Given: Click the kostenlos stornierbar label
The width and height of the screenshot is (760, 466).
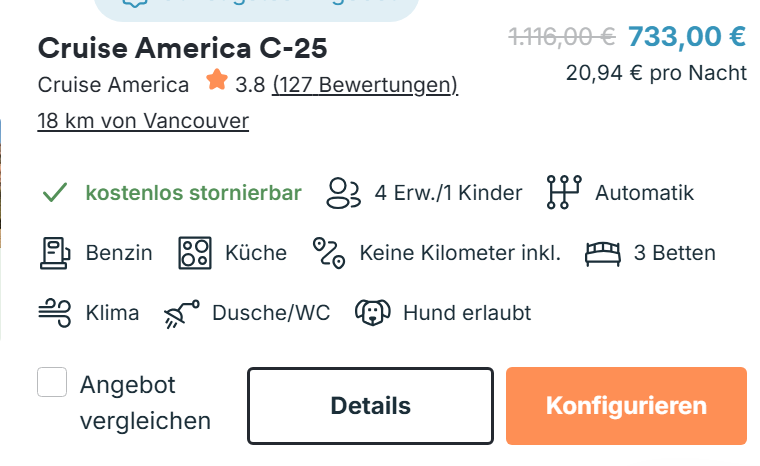Looking at the screenshot, I should pyautogui.click(x=193, y=193).
